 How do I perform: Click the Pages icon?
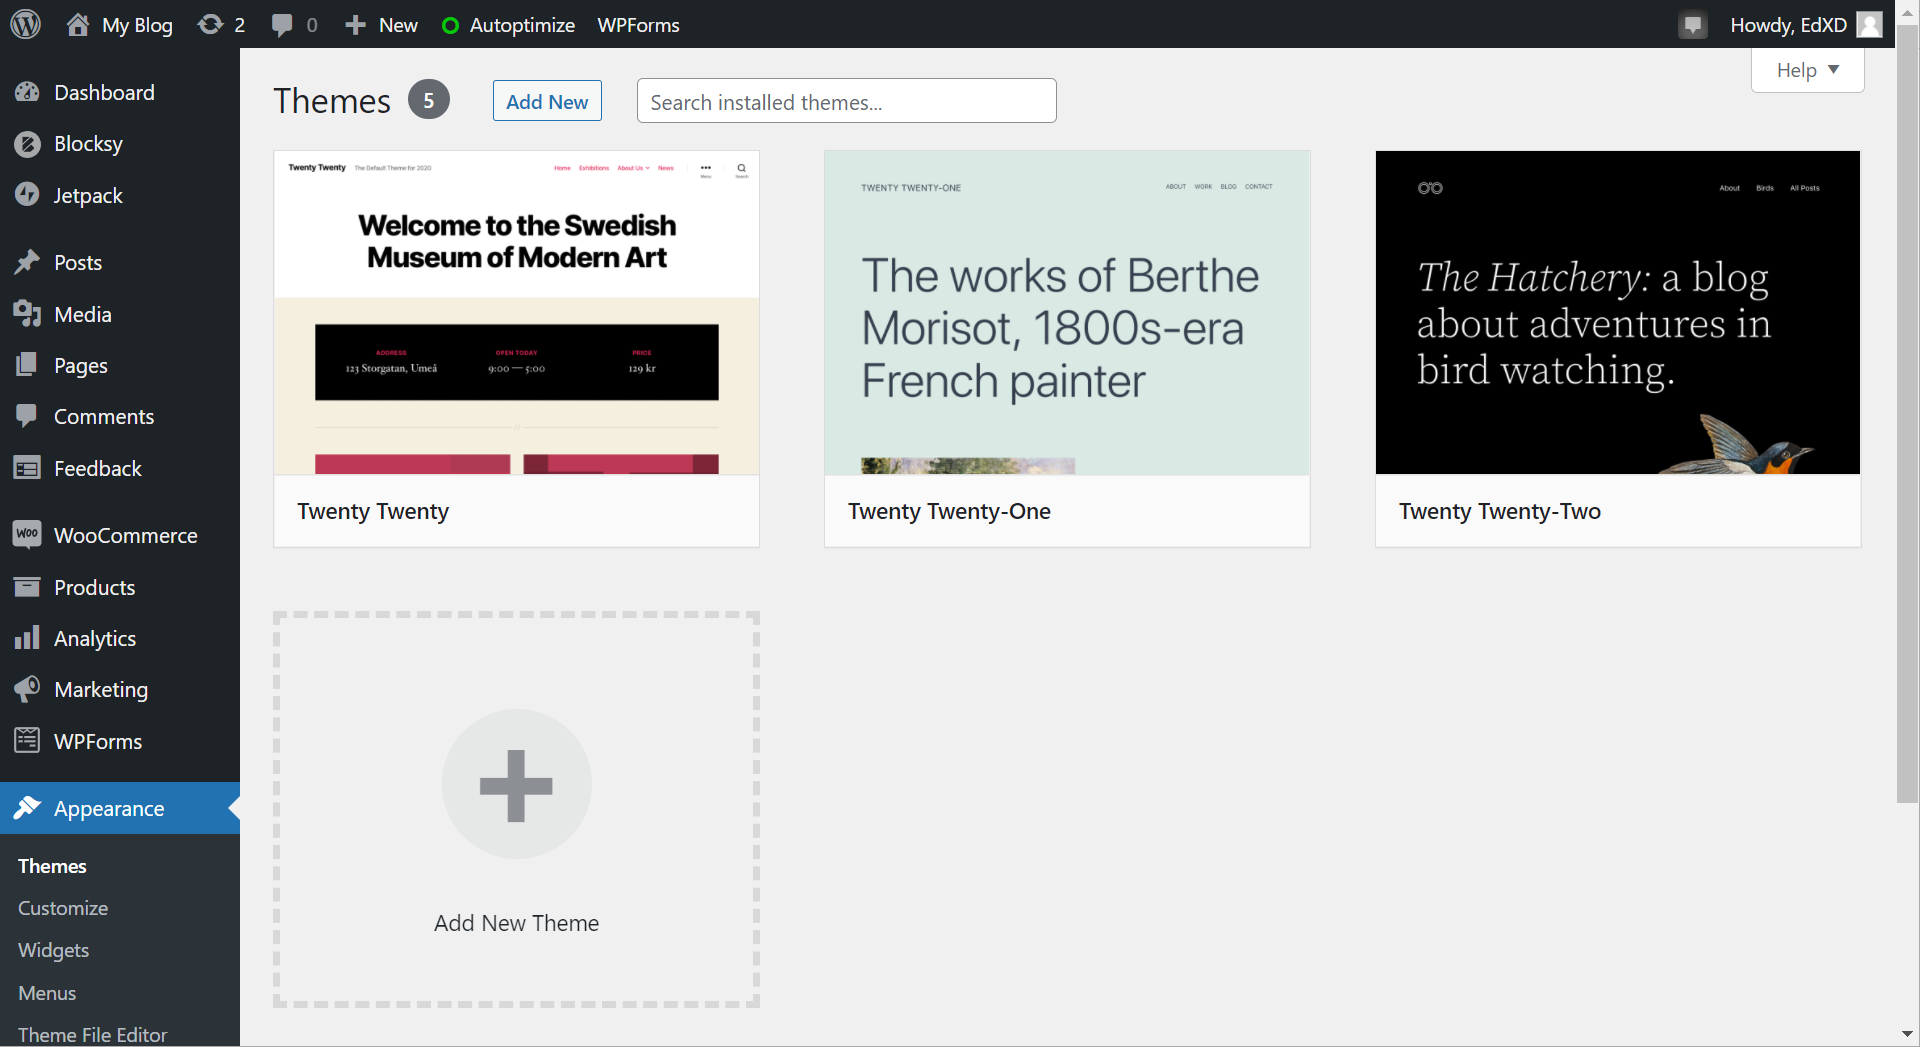pyautogui.click(x=27, y=365)
